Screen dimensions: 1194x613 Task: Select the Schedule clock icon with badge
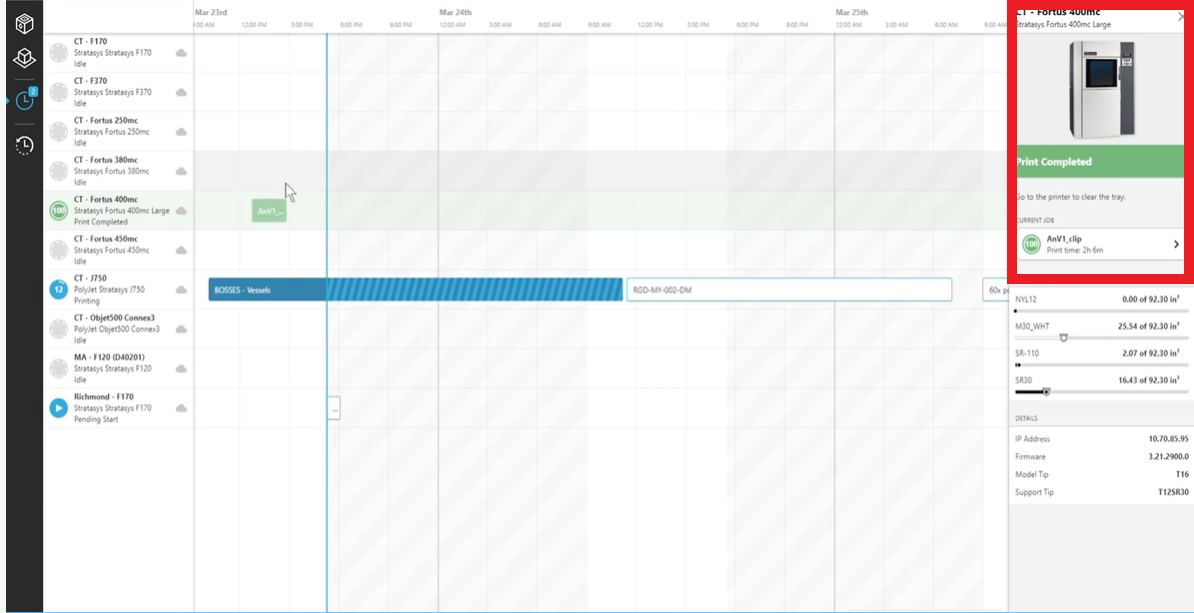tap(24, 100)
